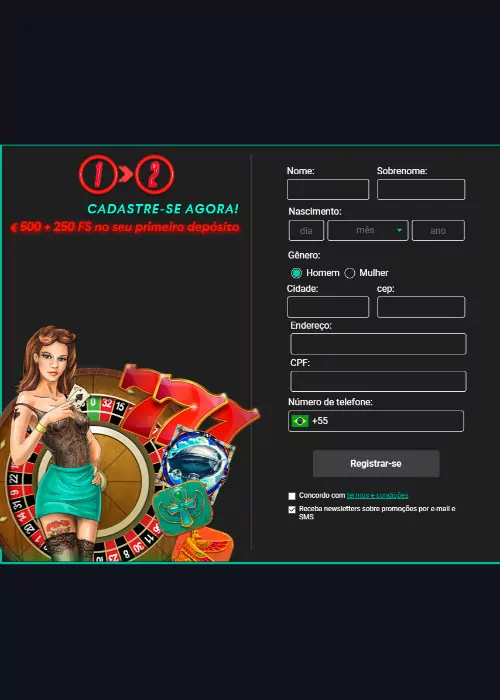Click the red step 1 circle
The height and width of the screenshot is (700, 500).
(x=98, y=175)
